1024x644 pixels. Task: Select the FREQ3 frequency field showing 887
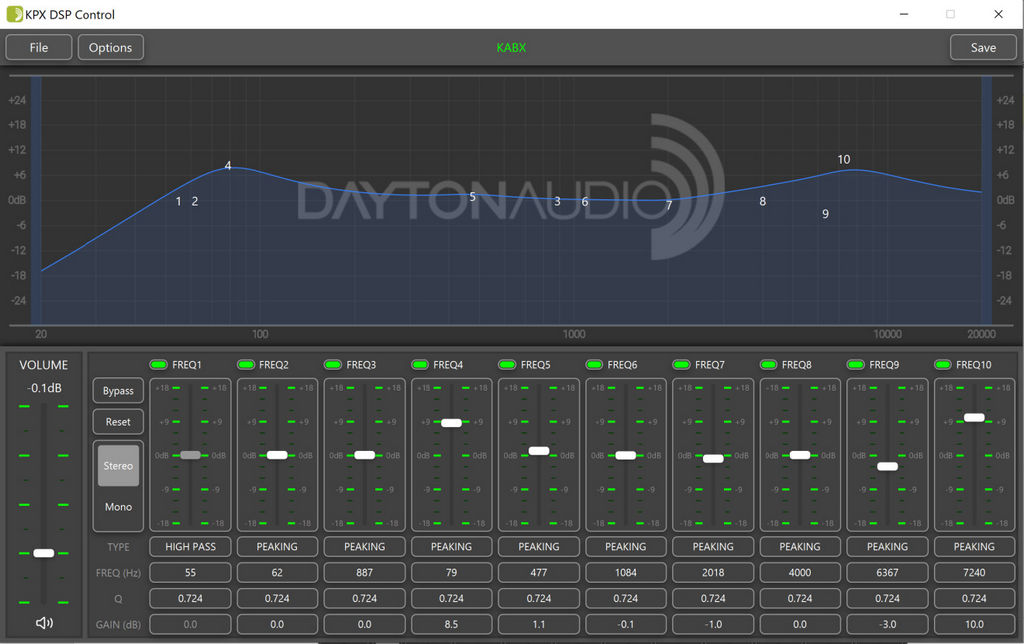(364, 573)
